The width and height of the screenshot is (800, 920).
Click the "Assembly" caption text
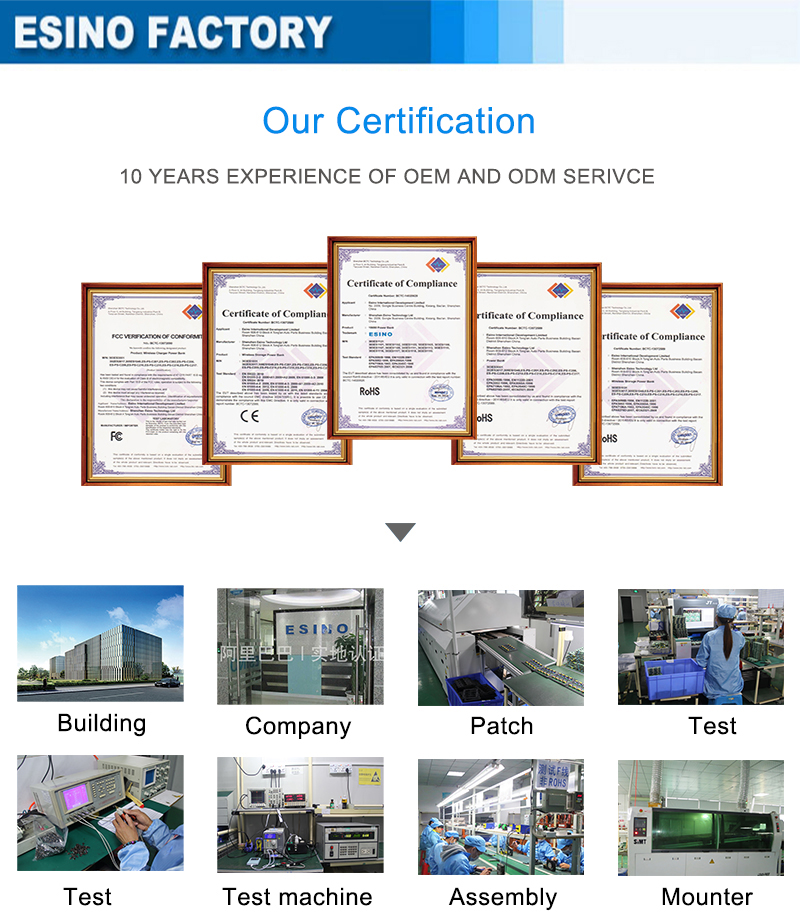pyautogui.click(x=502, y=897)
